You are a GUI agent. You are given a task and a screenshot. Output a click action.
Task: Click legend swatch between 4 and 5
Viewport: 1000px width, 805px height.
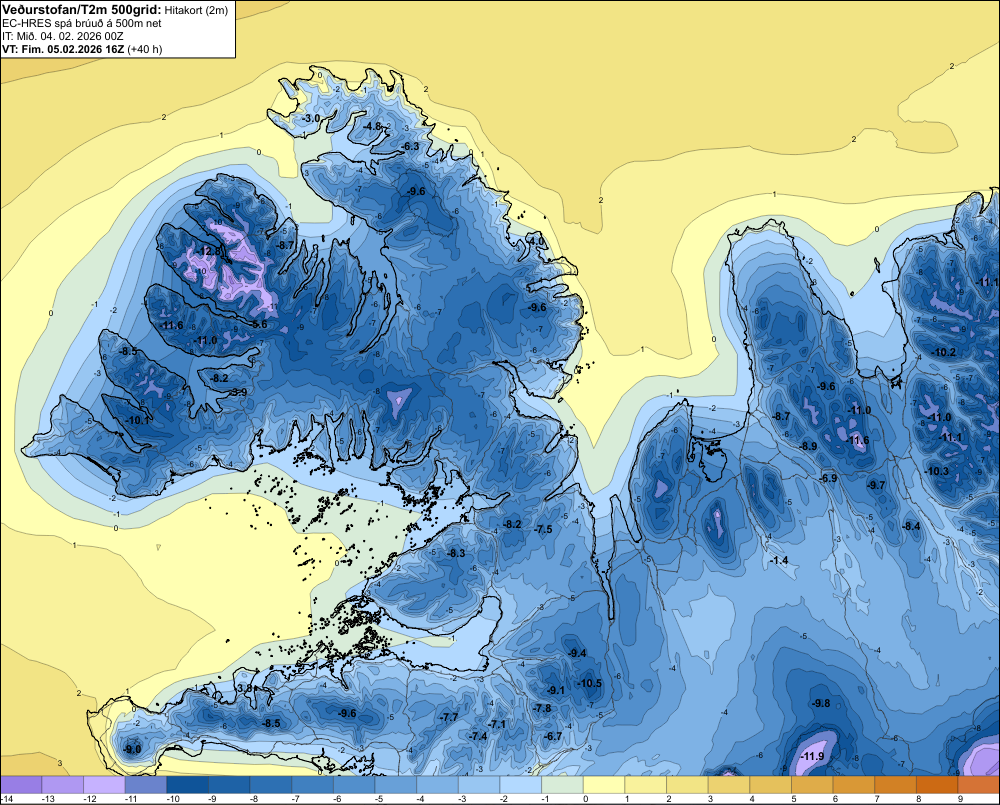[x=770, y=785]
